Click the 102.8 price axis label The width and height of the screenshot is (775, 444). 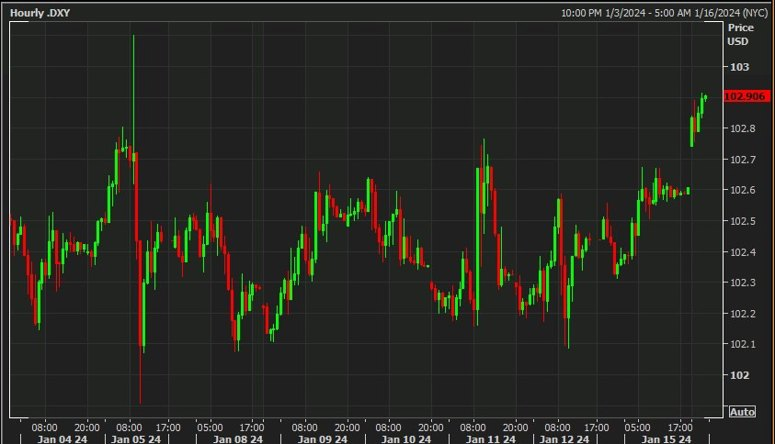coord(743,129)
